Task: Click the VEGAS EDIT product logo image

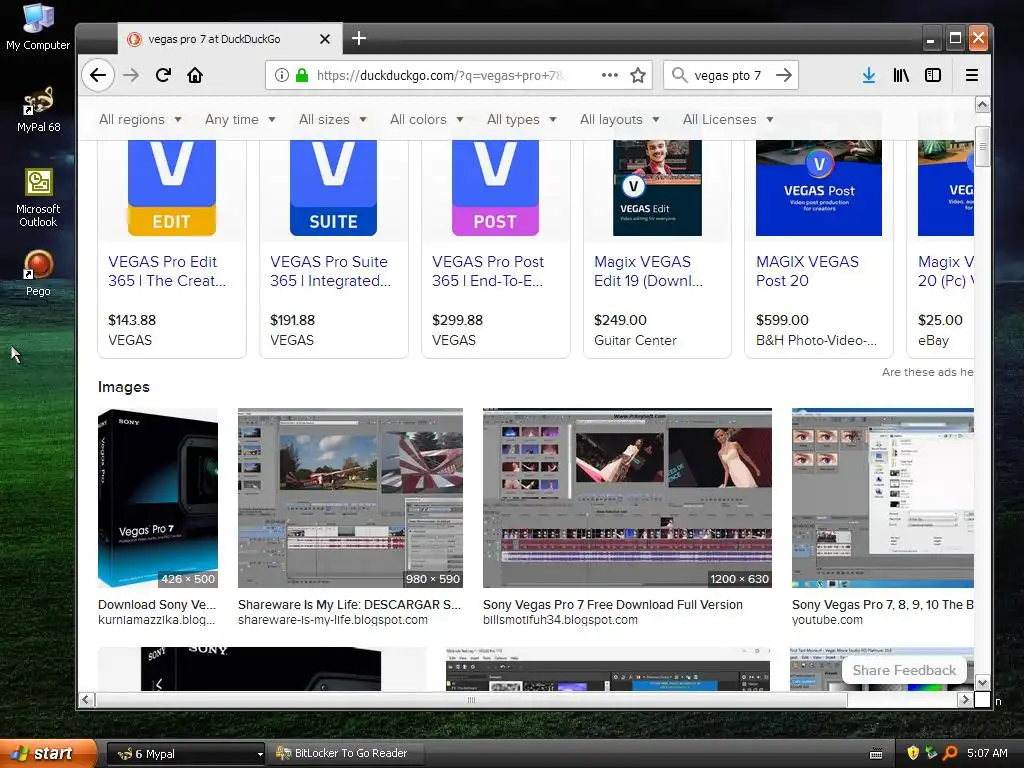Action: (x=172, y=188)
